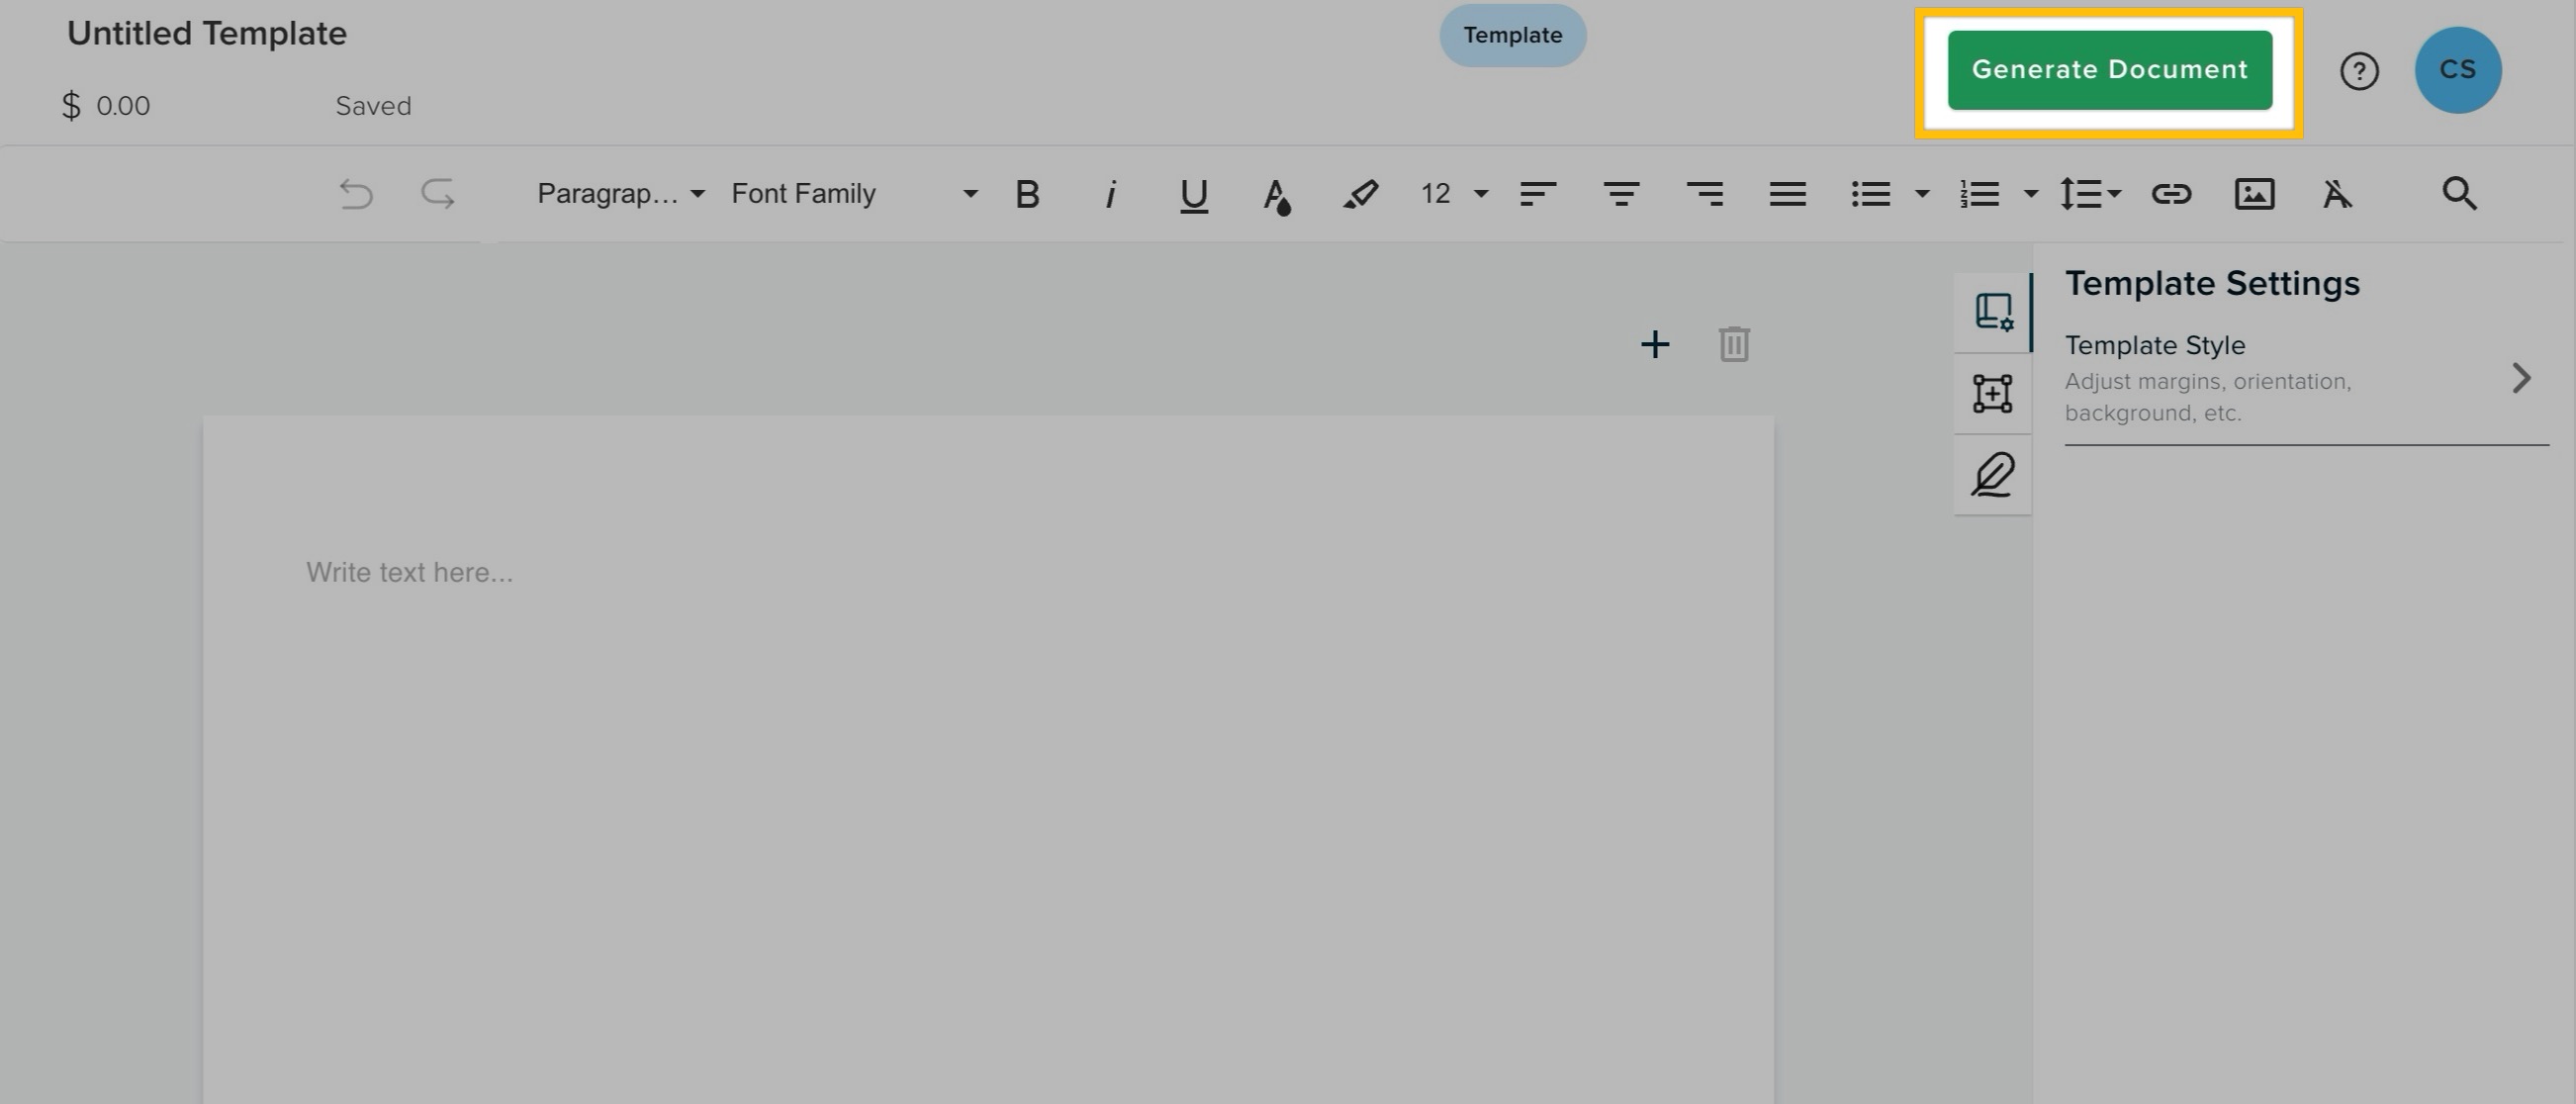
Task: Insert a numbered list
Action: click(1979, 194)
